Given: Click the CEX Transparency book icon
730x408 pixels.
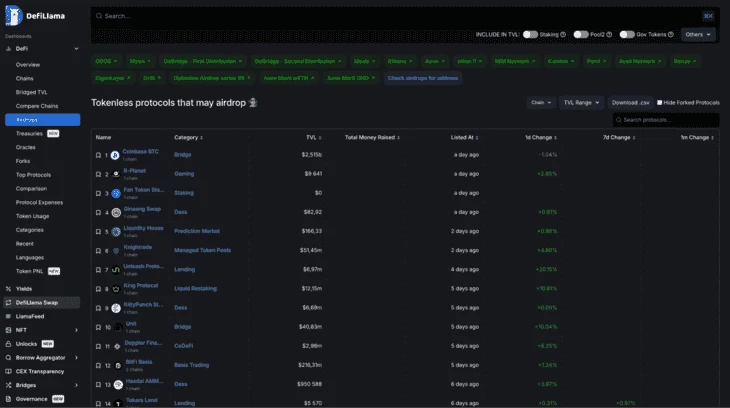Looking at the screenshot, I should pyautogui.click(x=8, y=371).
